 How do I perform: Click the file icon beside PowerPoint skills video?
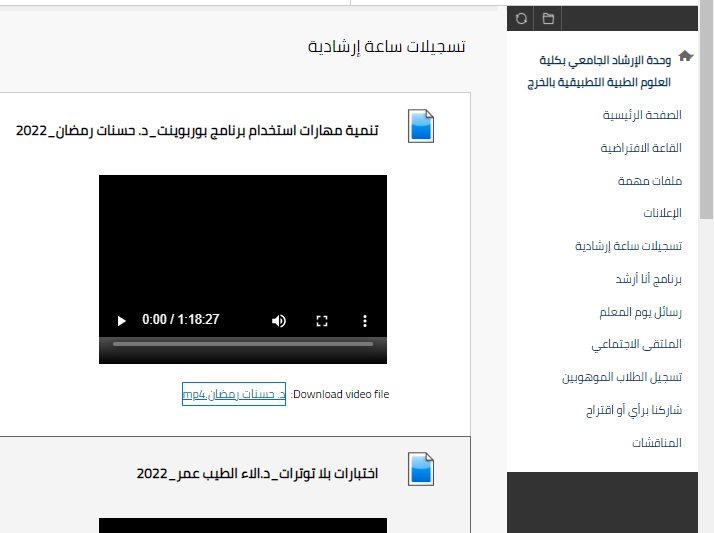click(421, 126)
